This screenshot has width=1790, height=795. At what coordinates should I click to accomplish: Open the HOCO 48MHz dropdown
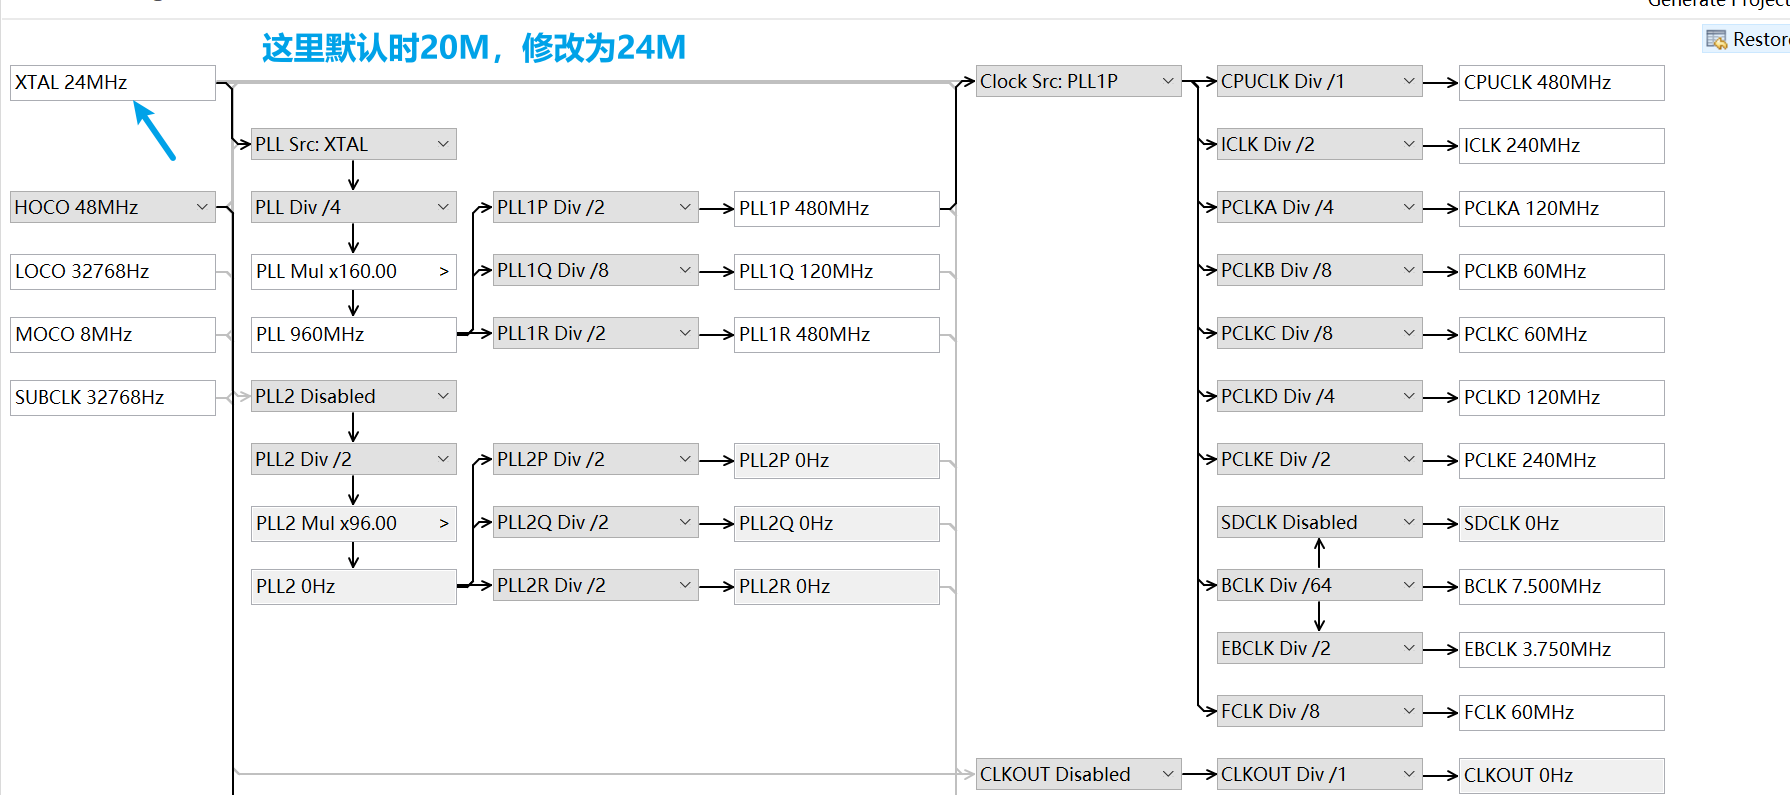(x=113, y=207)
